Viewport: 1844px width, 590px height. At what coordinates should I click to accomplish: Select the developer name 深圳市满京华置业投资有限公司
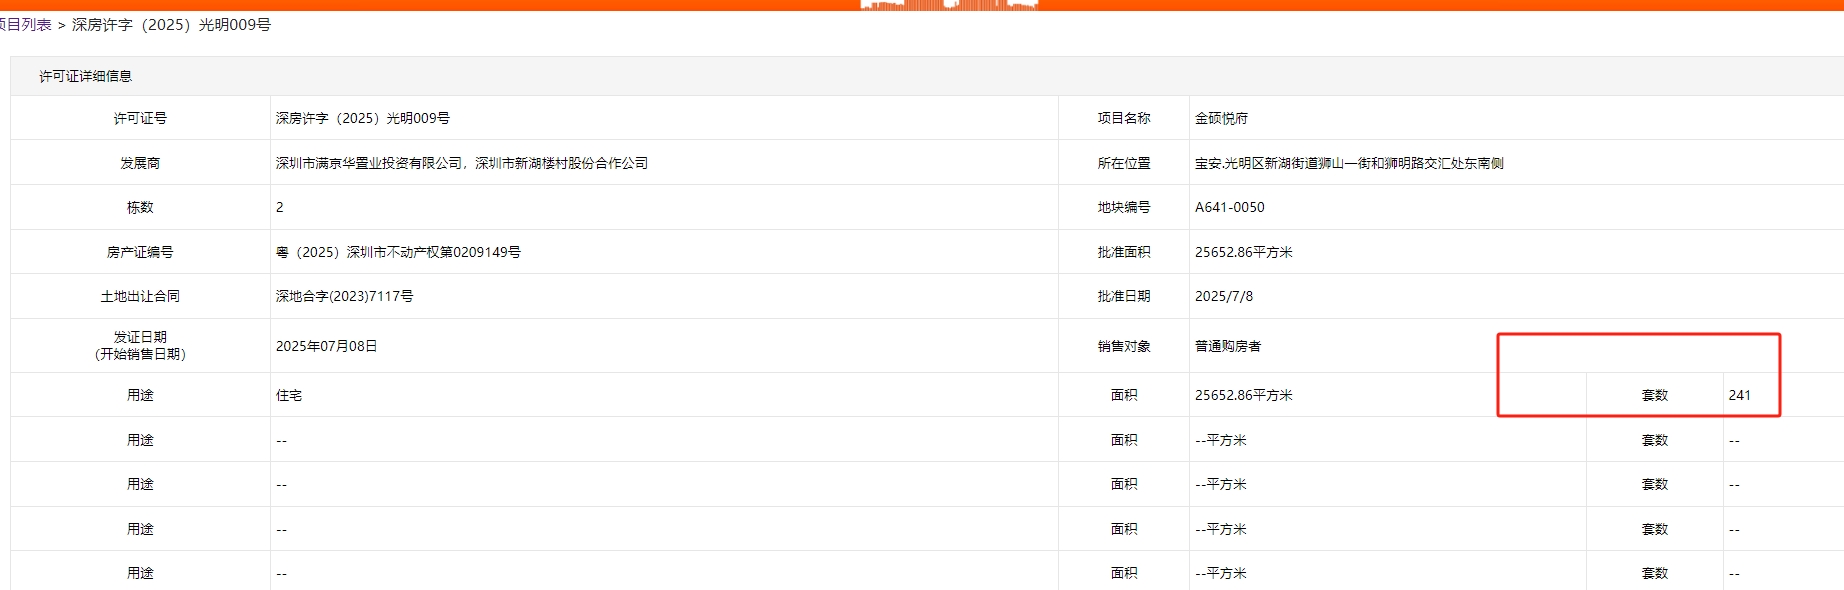pos(369,163)
